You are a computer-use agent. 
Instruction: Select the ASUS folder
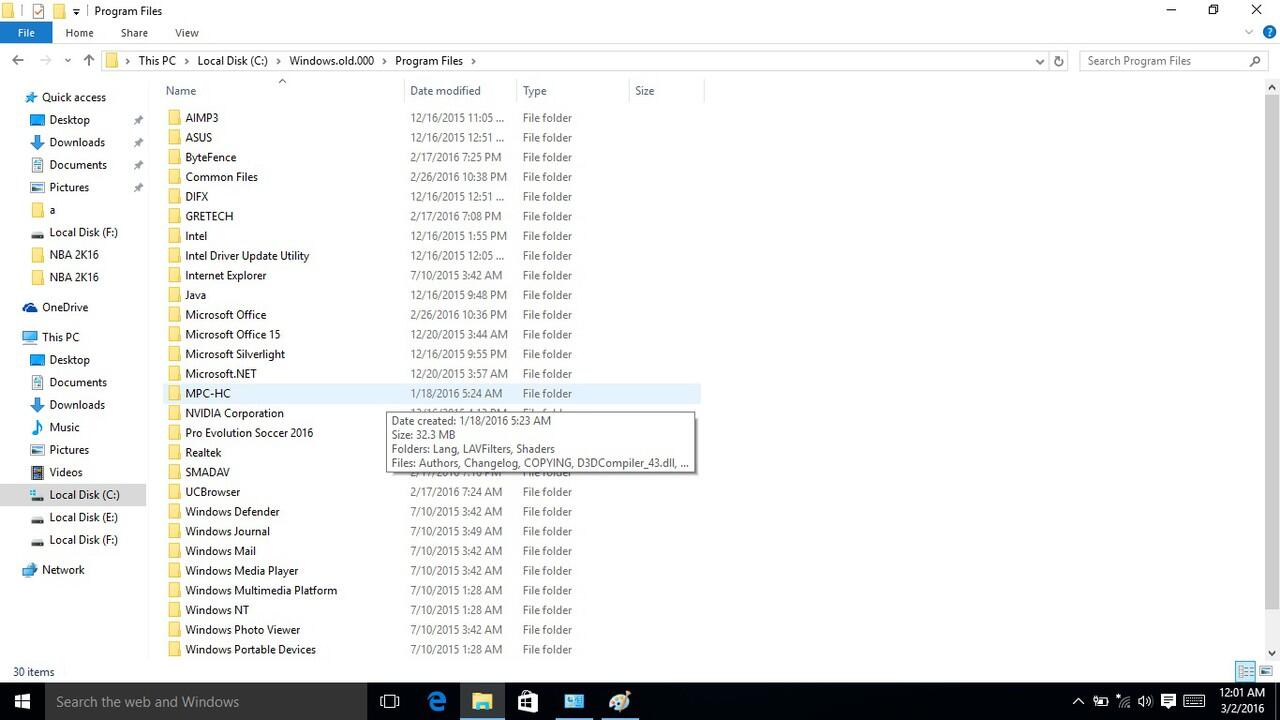click(x=198, y=138)
